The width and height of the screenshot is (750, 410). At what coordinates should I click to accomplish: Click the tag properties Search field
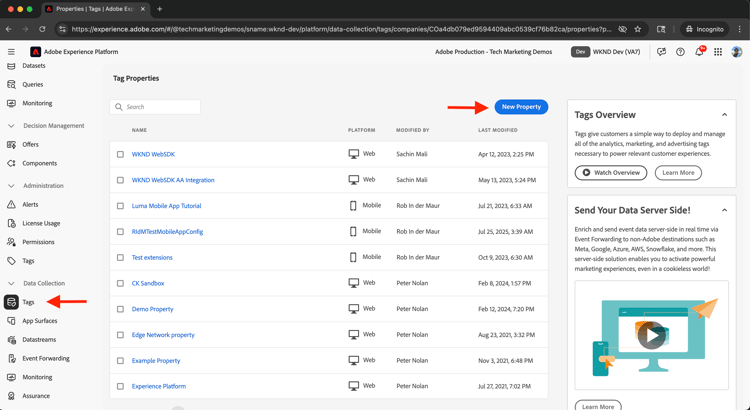coord(156,107)
